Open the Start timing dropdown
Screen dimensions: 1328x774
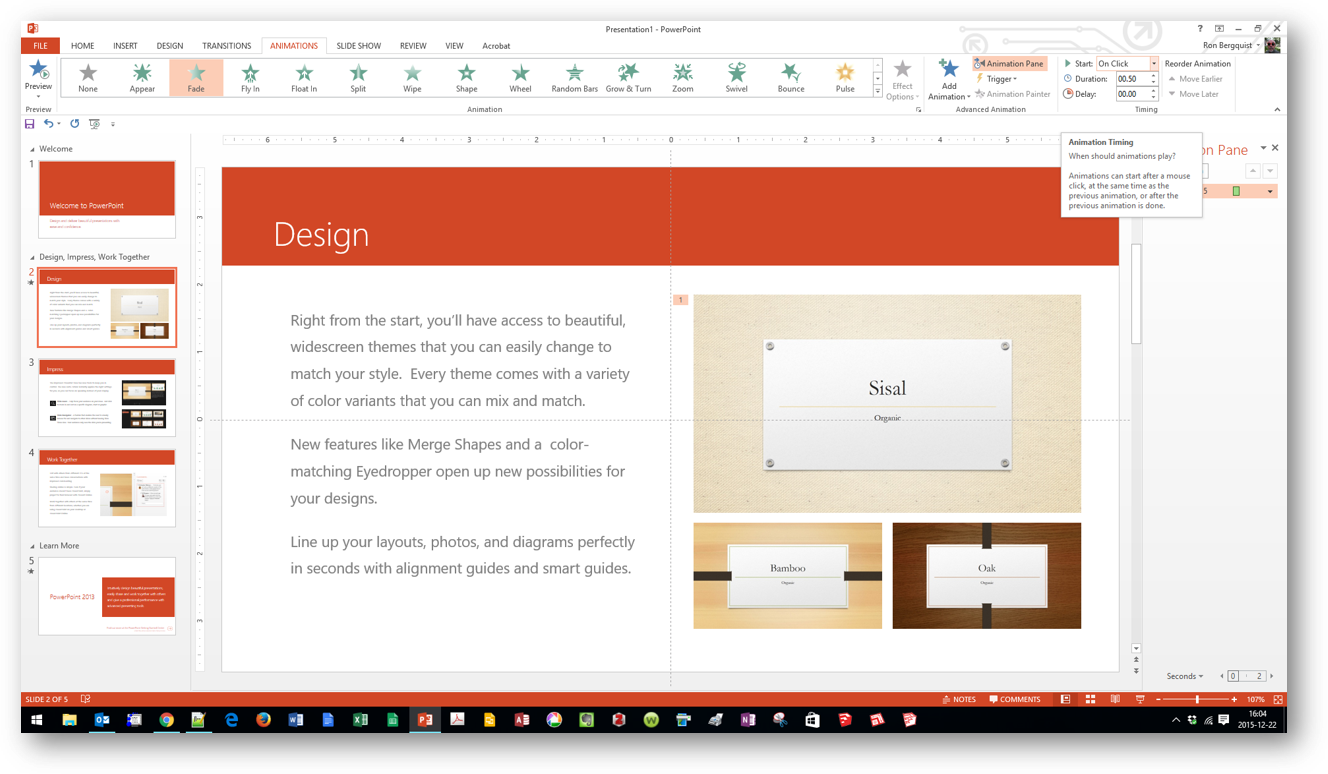pos(1153,63)
